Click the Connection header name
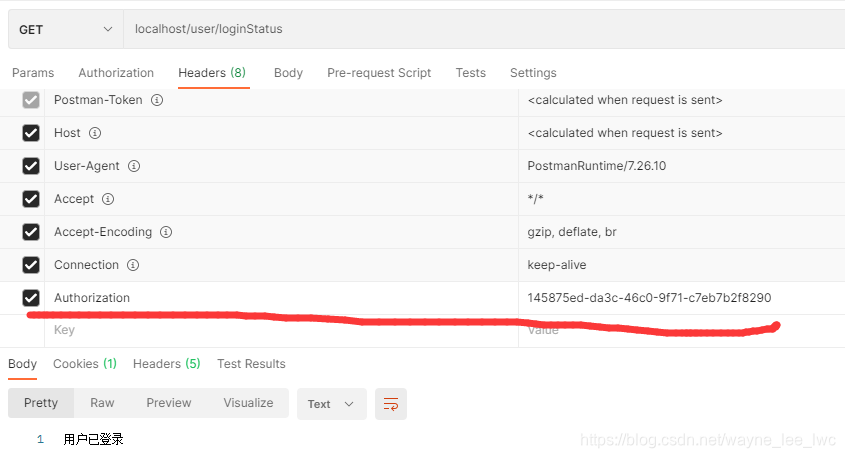The image size is (845, 458). point(86,265)
